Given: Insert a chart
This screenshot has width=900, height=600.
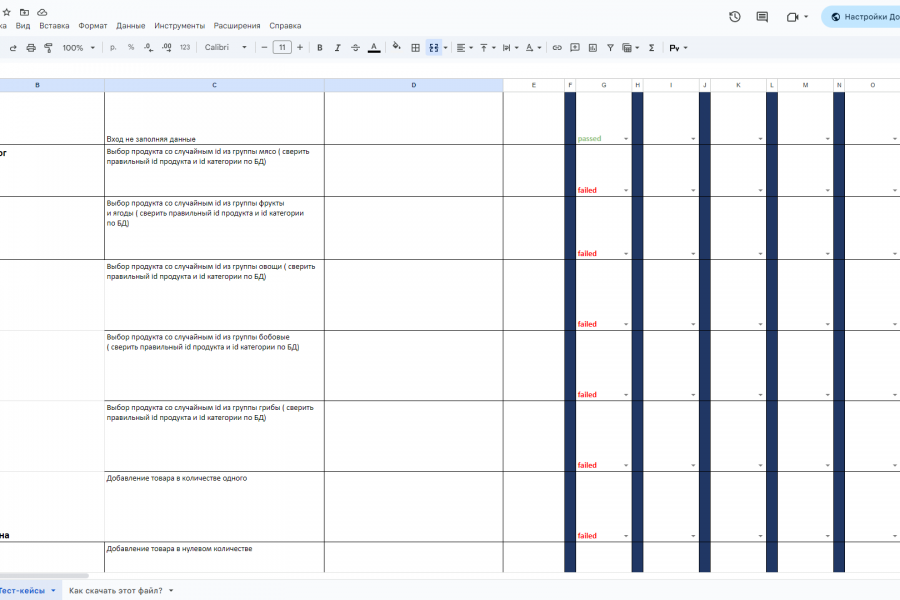Looking at the screenshot, I should (592, 48).
